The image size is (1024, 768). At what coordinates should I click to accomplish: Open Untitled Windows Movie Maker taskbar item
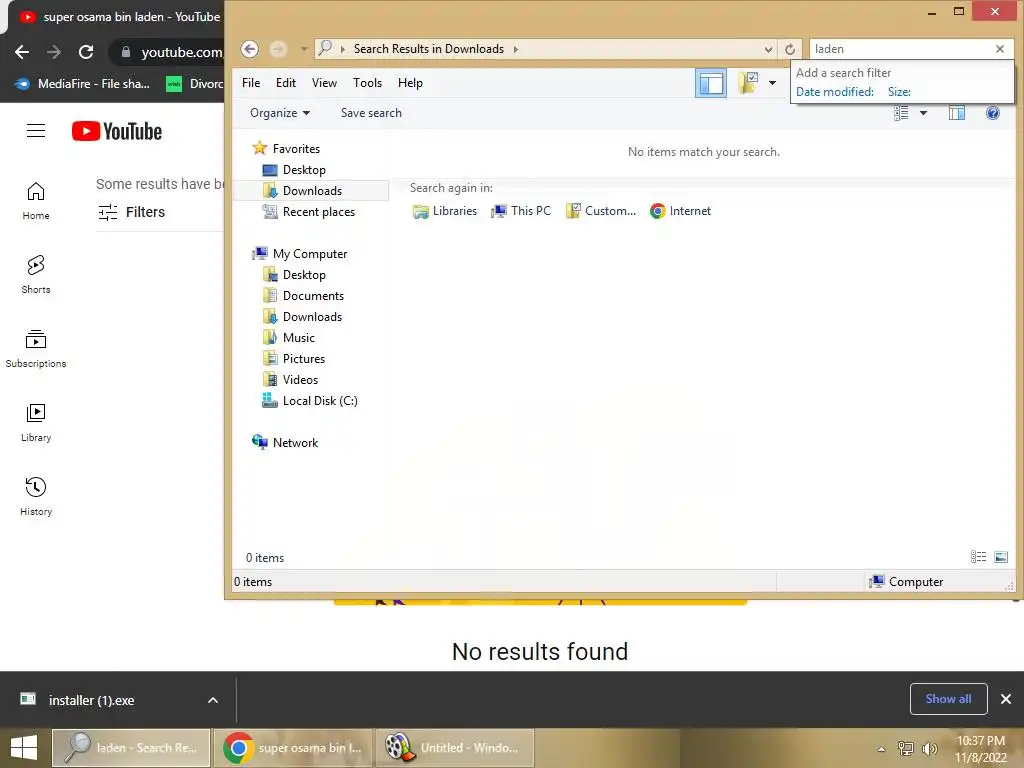click(x=455, y=748)
